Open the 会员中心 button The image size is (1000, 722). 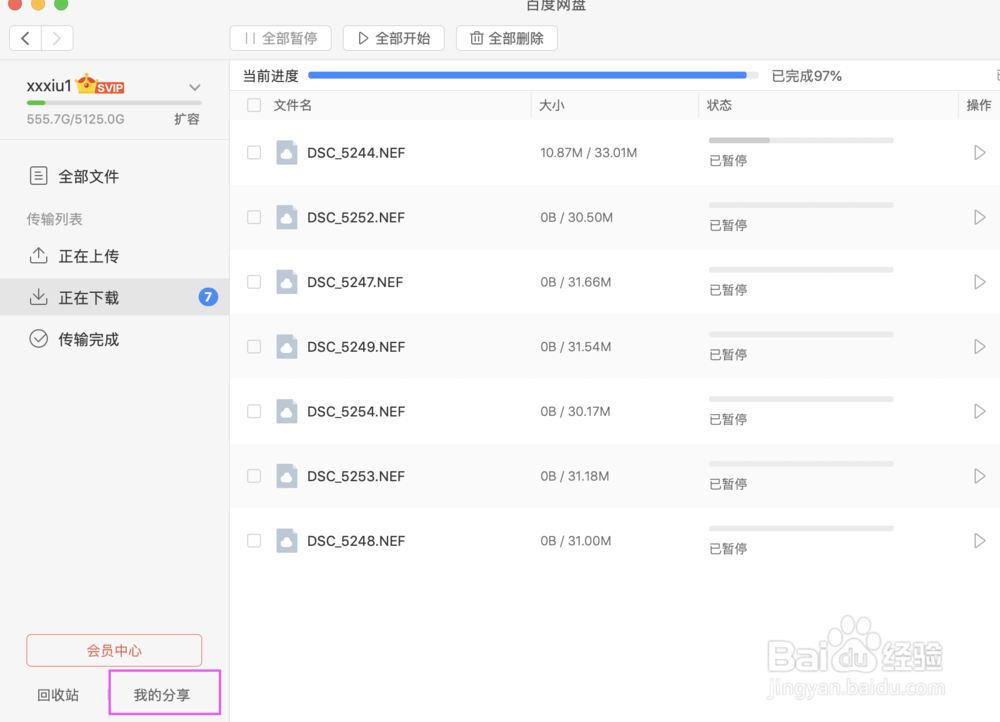click(114, 651)
